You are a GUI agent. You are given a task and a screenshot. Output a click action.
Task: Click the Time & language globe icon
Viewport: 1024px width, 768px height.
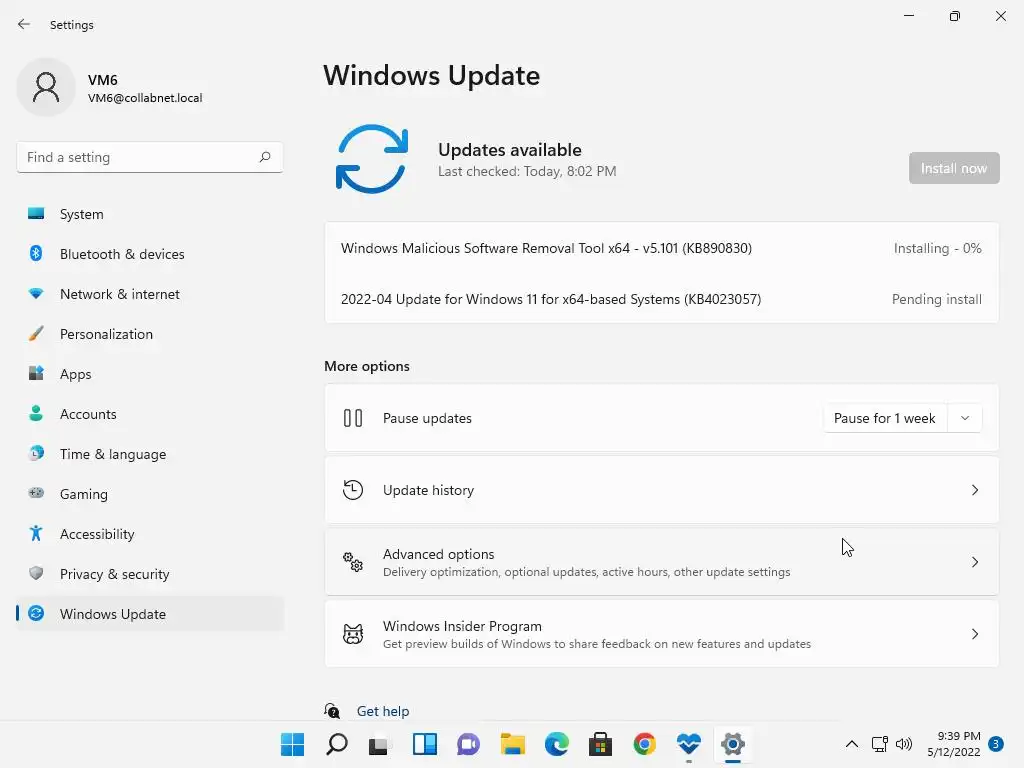pyautogui.click(x=36, y=453)
